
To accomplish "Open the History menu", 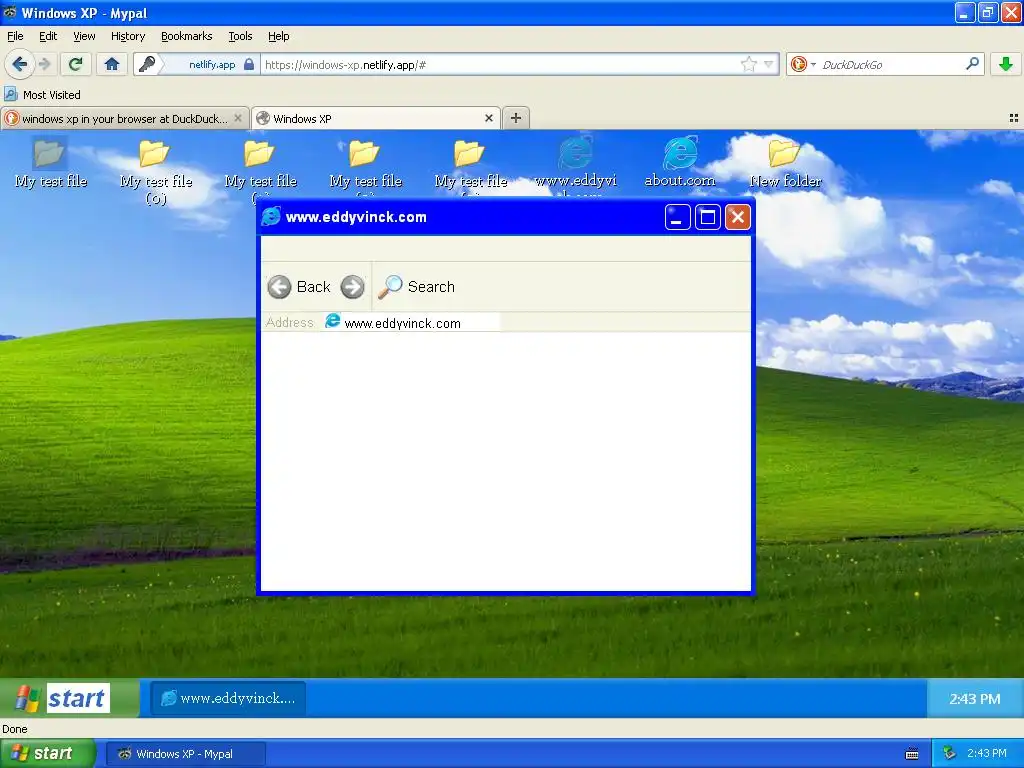I will (x=128, y=36).
